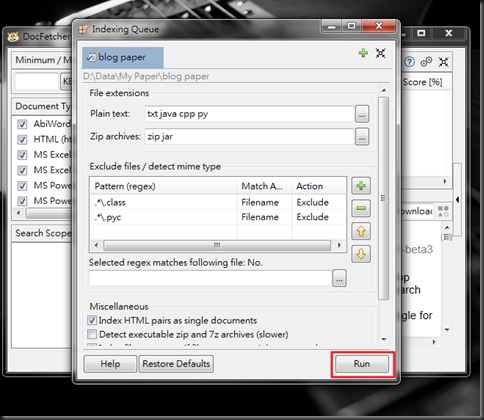Click preview pane scroll down arrow in DocFetcher
Image resolution: width=484 pixels, height=420 pixels.
tap(447, 330)
